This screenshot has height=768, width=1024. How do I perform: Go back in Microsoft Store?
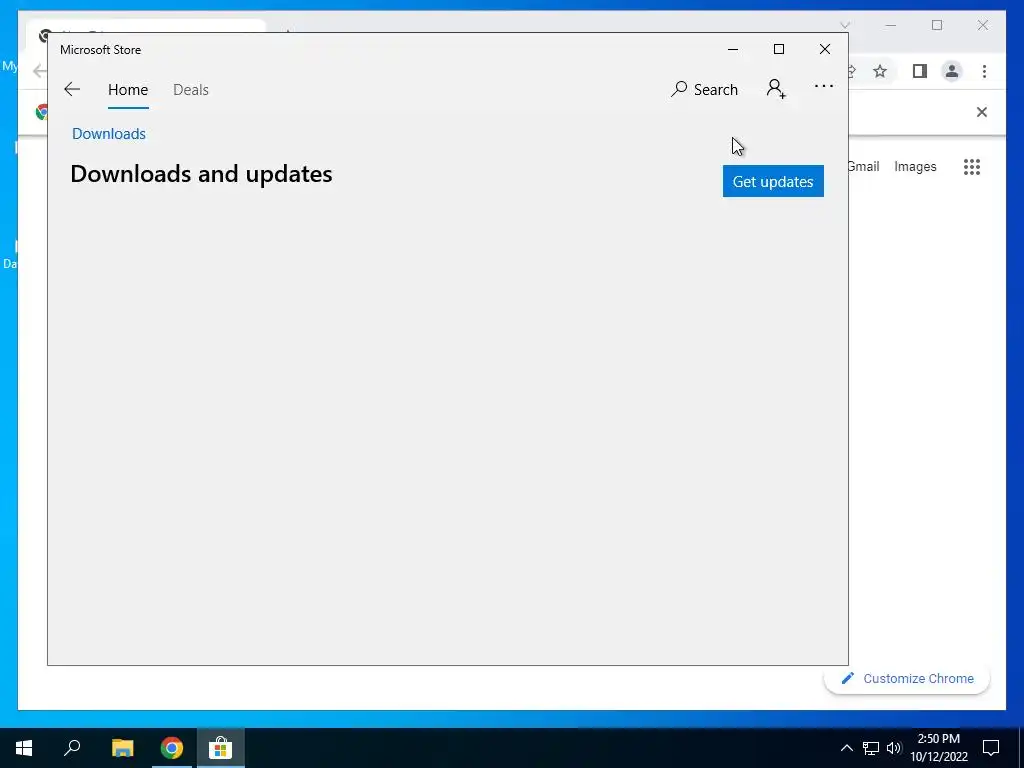72,89
